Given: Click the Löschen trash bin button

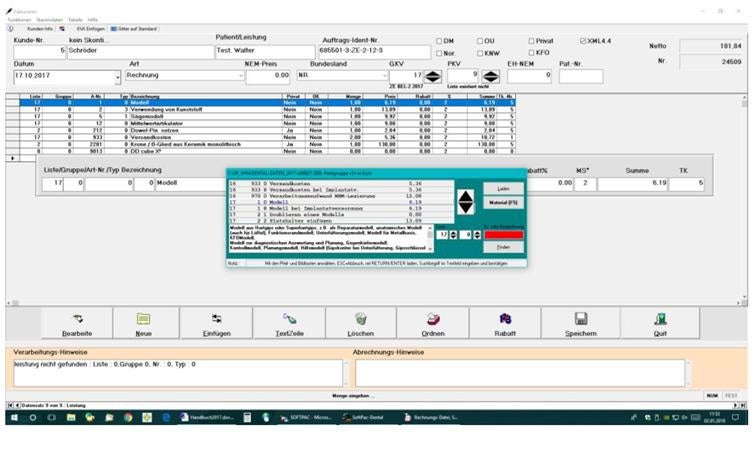Looking at the screenshot, I should pyautogui.click(x=361, y=324).
